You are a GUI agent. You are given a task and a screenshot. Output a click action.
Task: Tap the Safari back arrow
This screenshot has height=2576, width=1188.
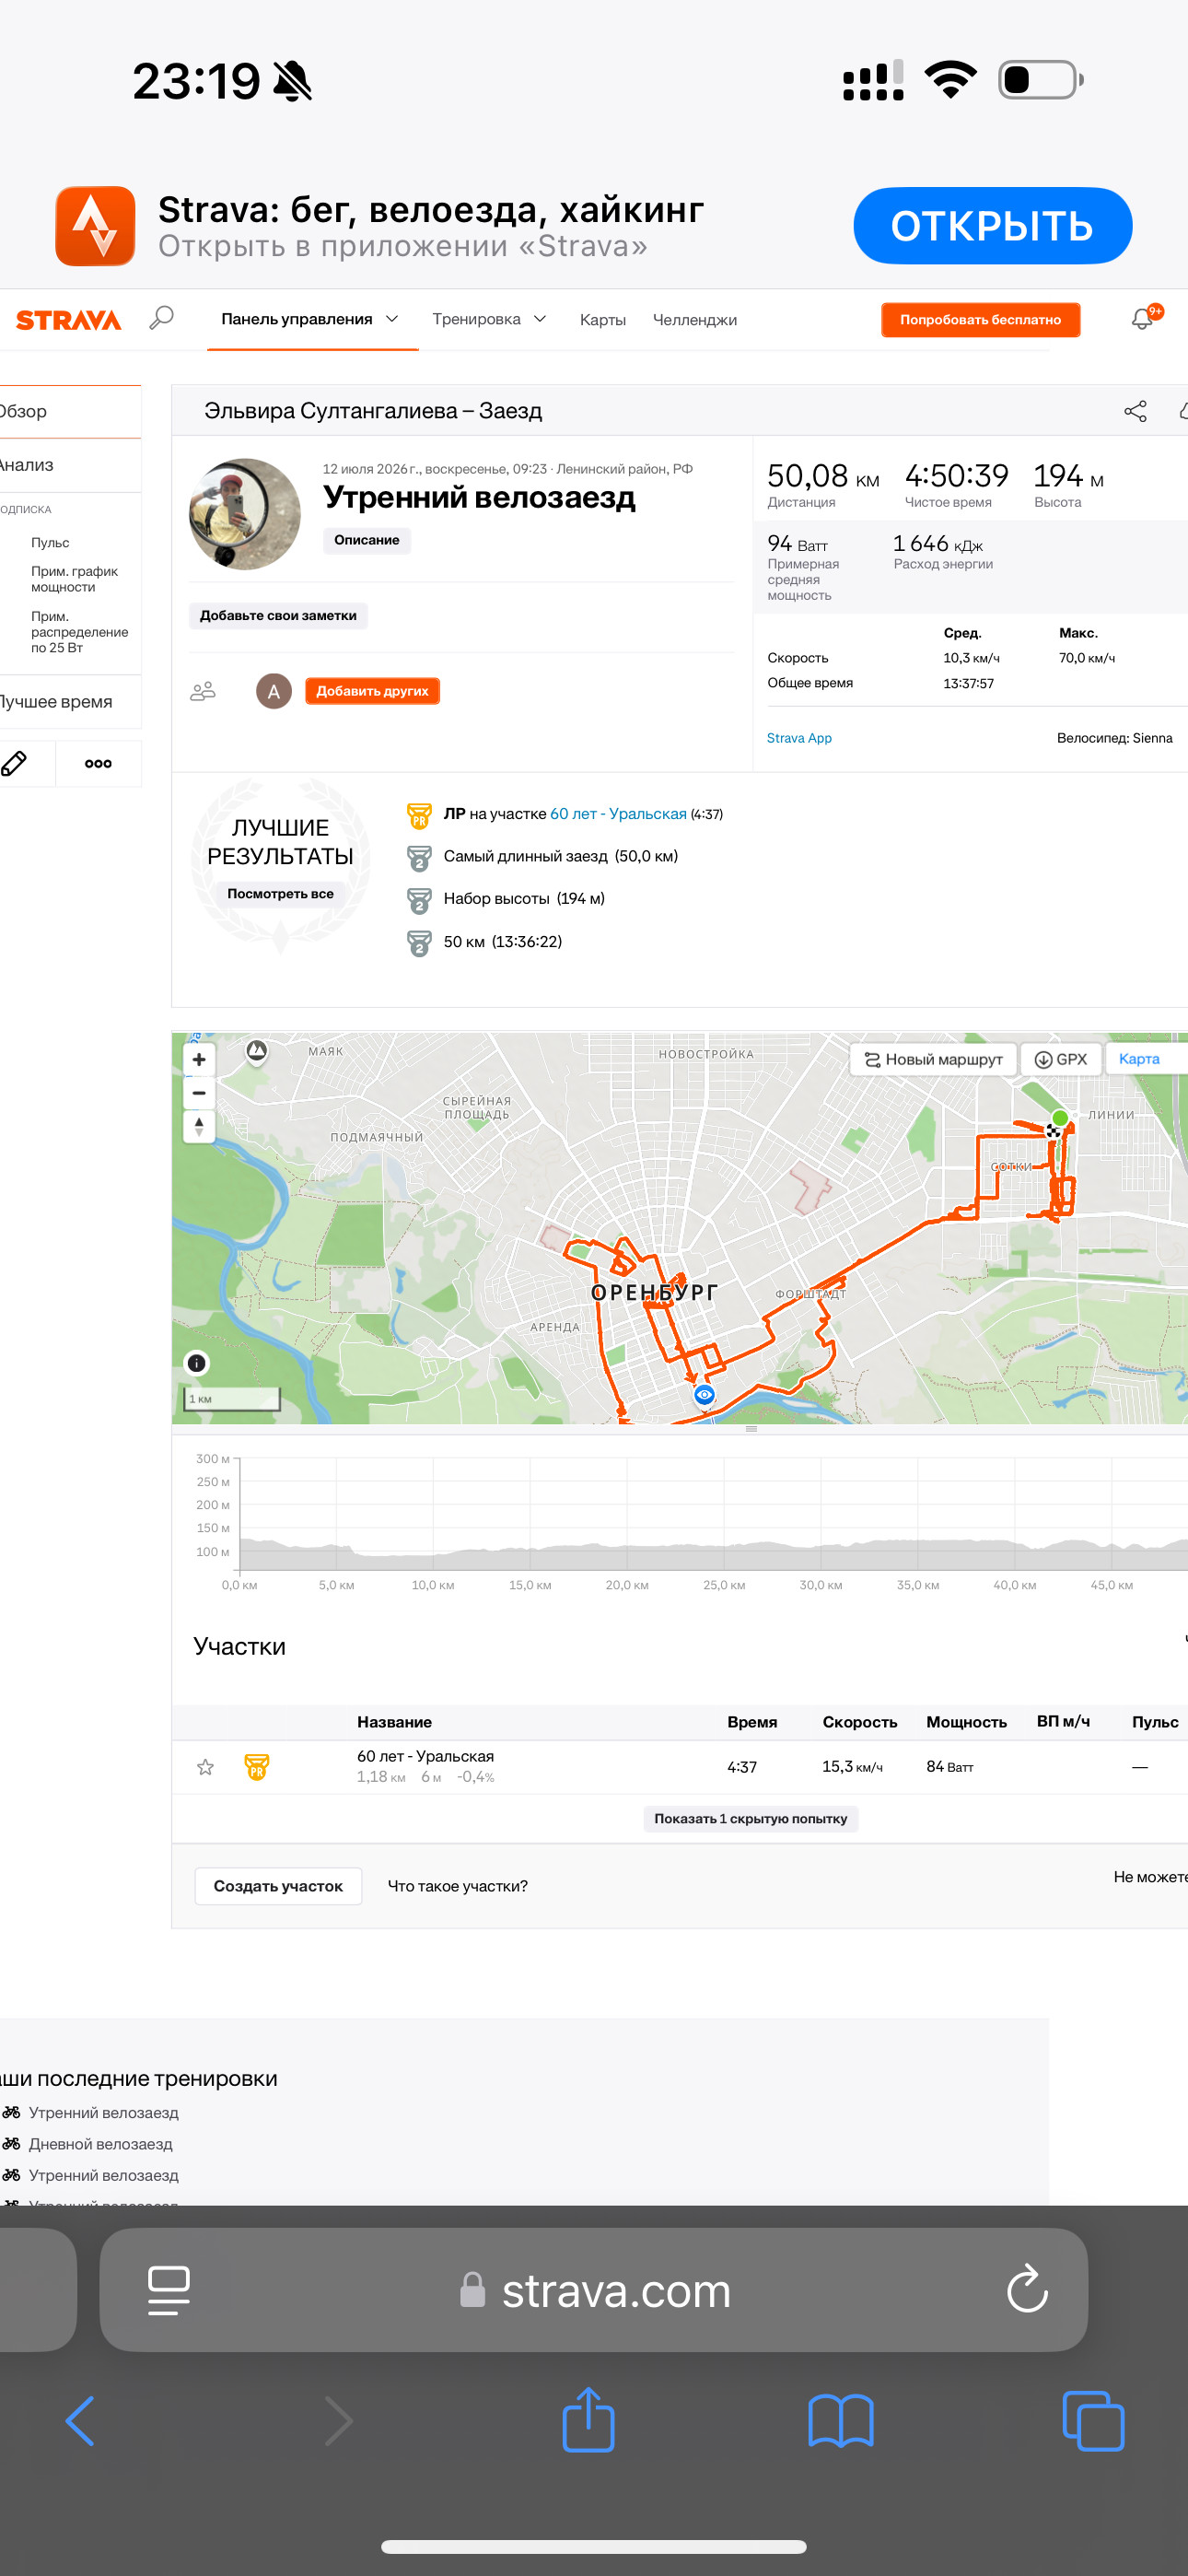(80, 2421)
